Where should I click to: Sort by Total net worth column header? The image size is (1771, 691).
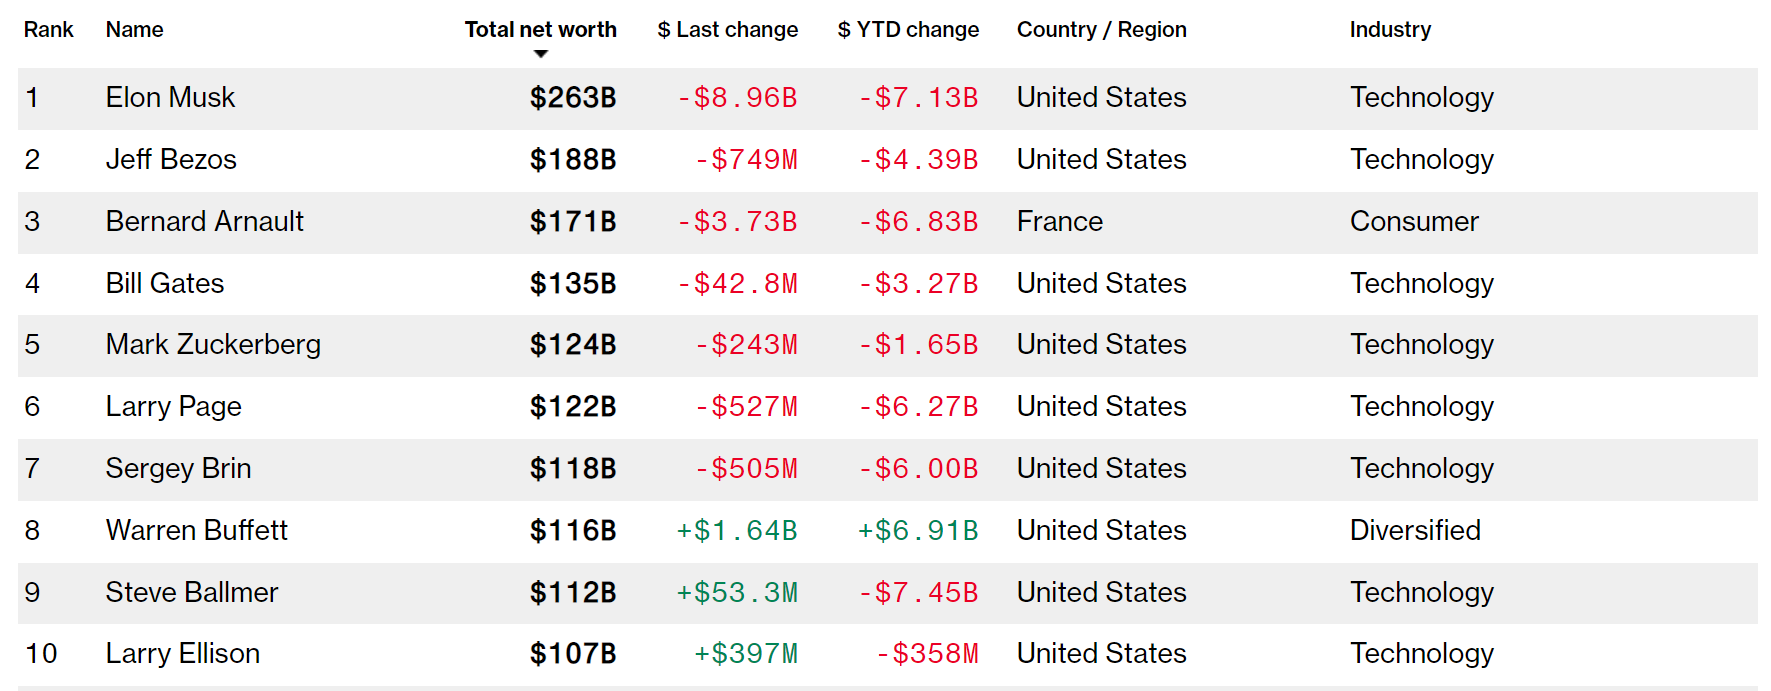(540, 30)
